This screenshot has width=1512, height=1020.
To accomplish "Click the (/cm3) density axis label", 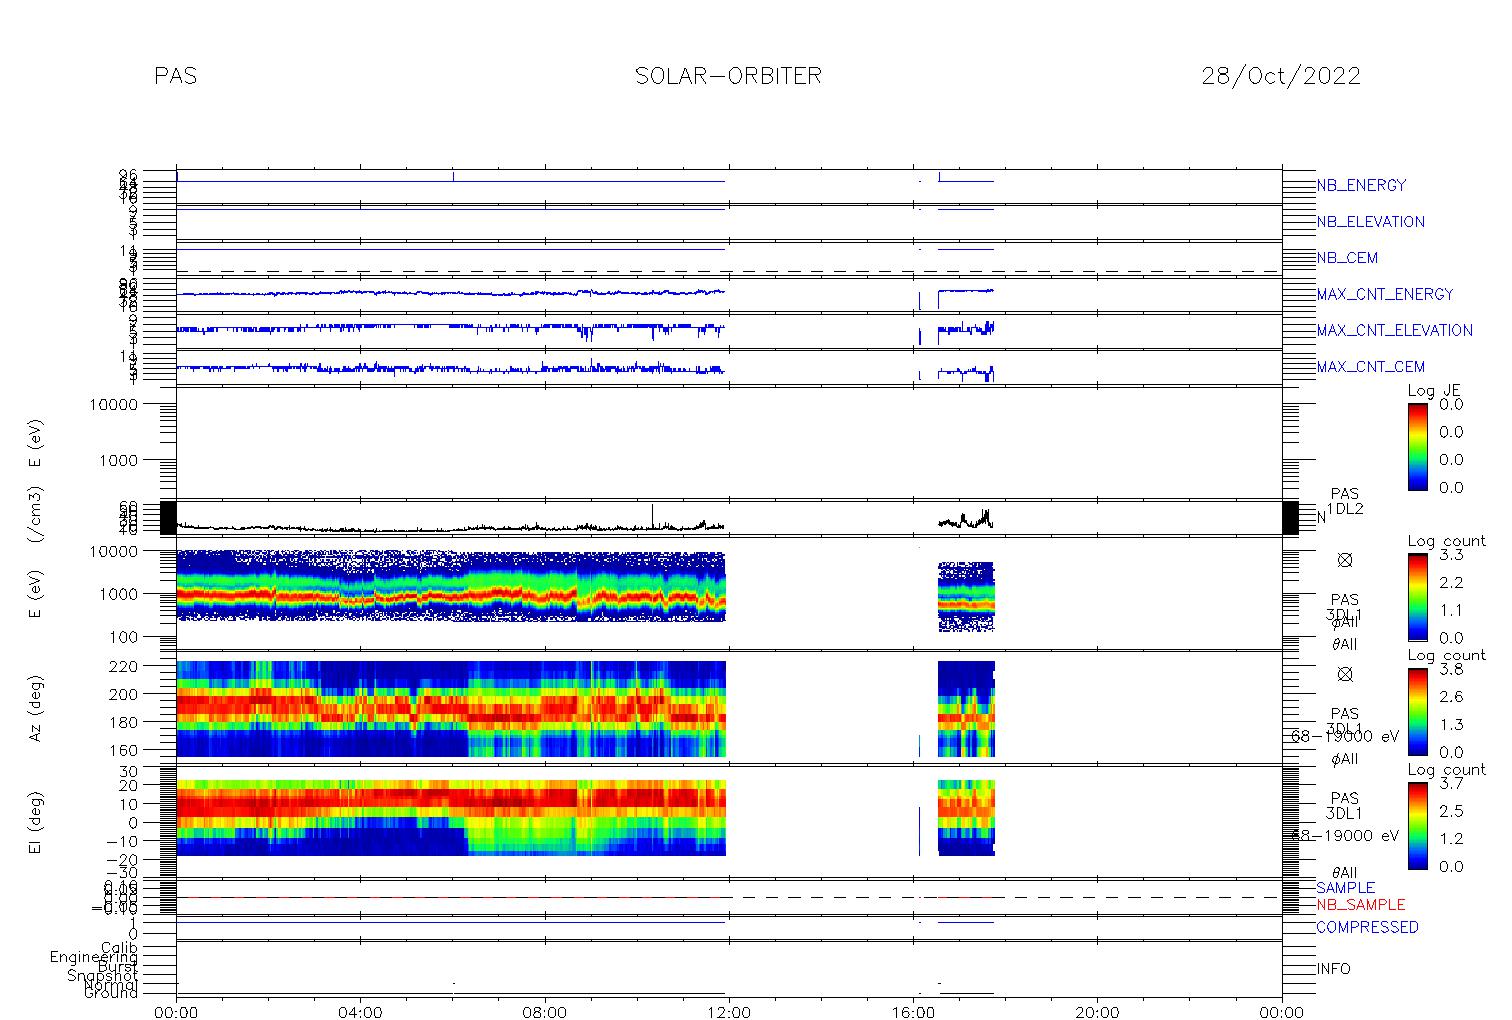I will click(35, 515).
